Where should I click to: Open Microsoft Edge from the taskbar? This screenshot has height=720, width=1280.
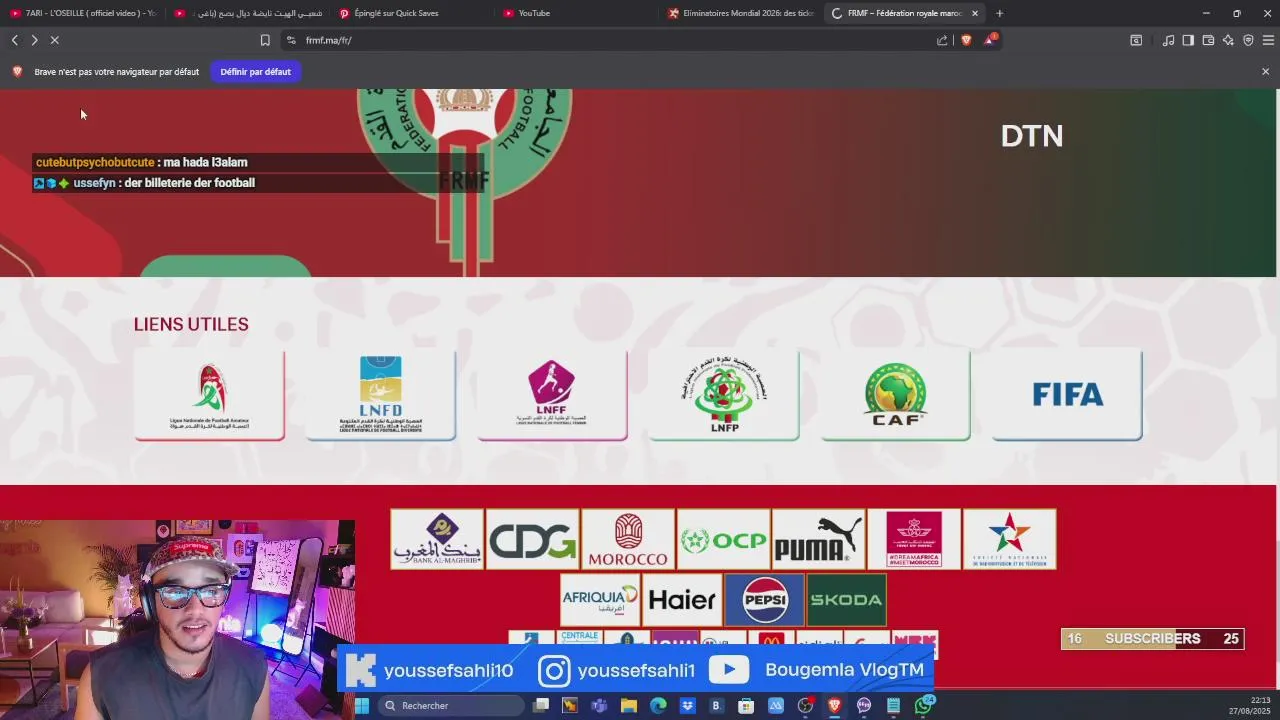(658, 706)
